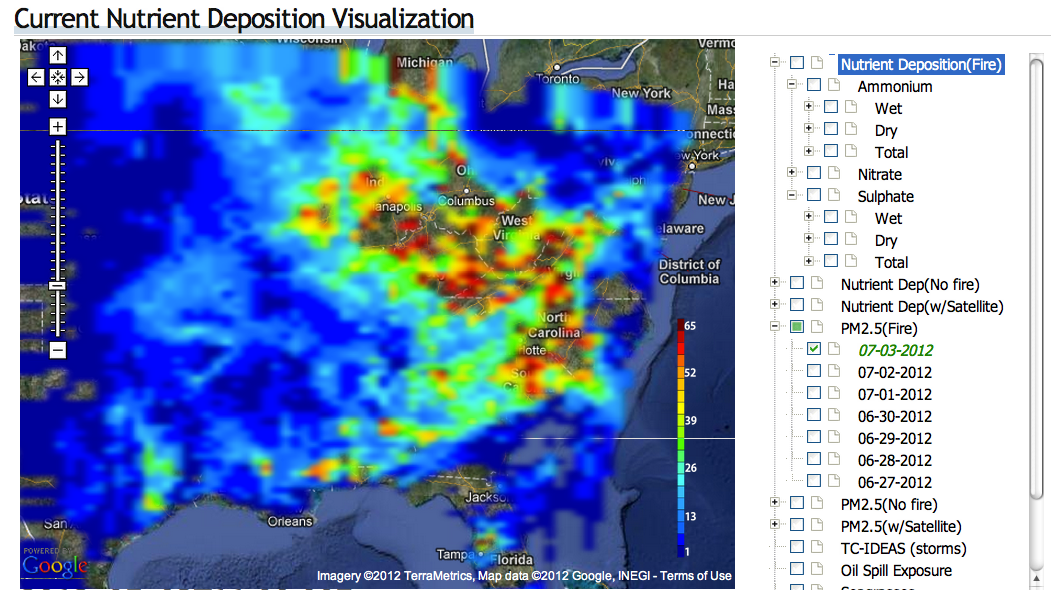Zoom in with the plus button
The width and height of the screenshot is (1051, 590).
pyautogui.click(x=58, y=127)
